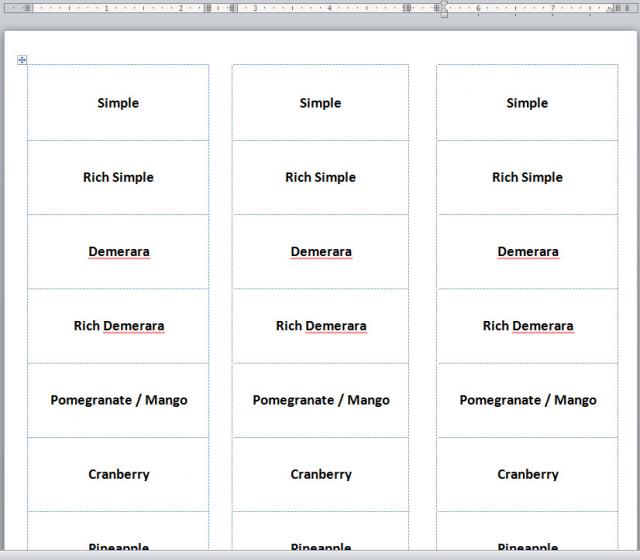Select "Pomegranate / Mango" in the middle column

click(320, 400)
